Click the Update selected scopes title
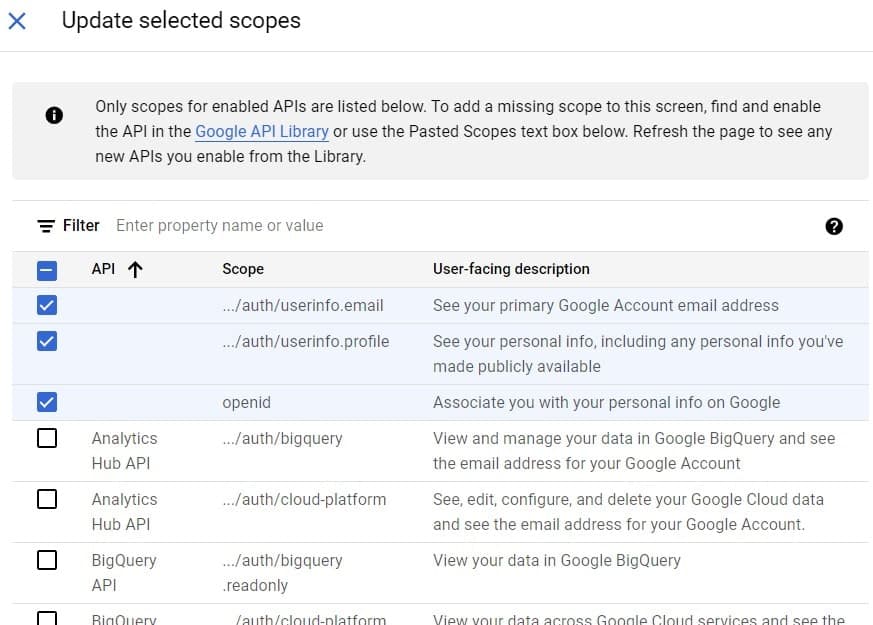The height and width of the screenshot is (625, 873). click(181, 20)
